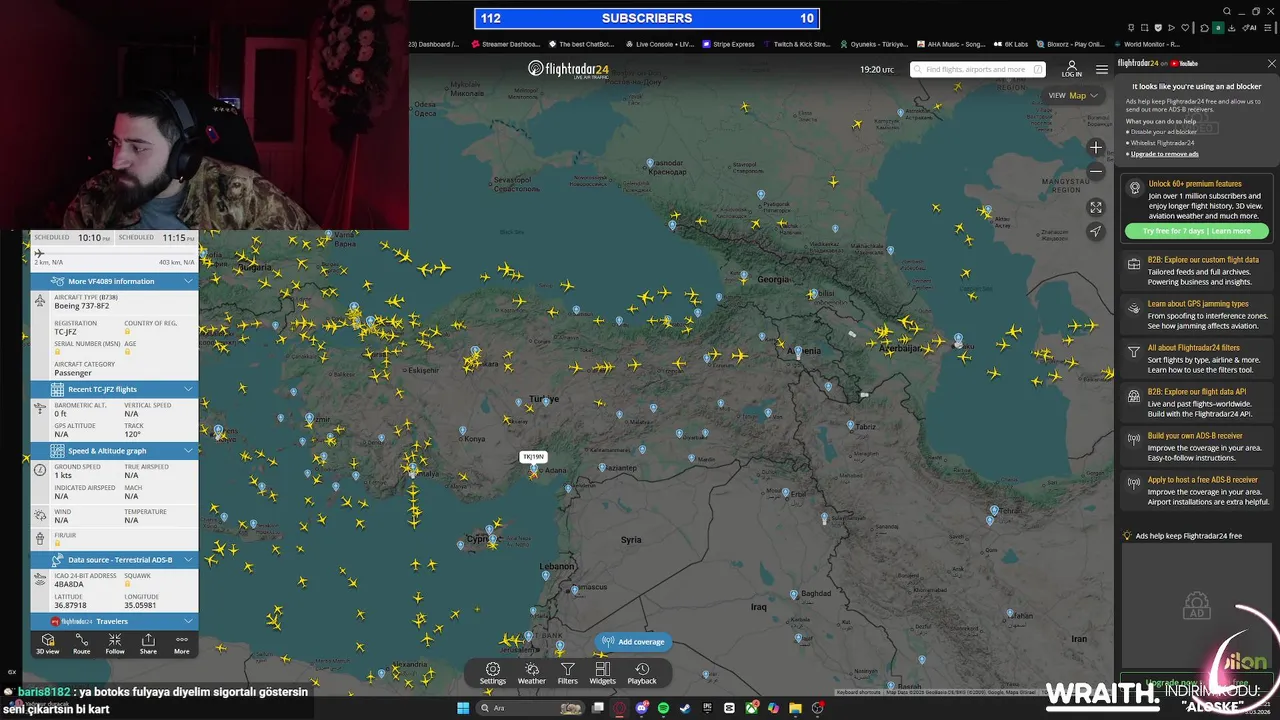Center map on my location
This screenshot has width=1280, height=720.
click(x=1095, y=231)
